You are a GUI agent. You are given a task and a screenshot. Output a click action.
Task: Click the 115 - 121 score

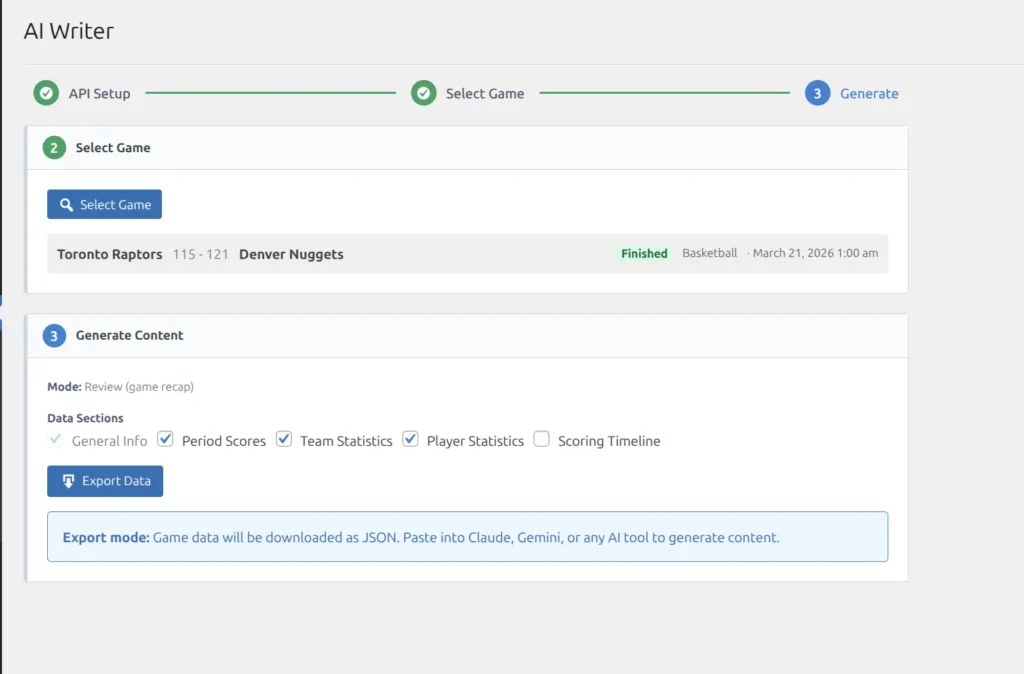click(200, 254)
